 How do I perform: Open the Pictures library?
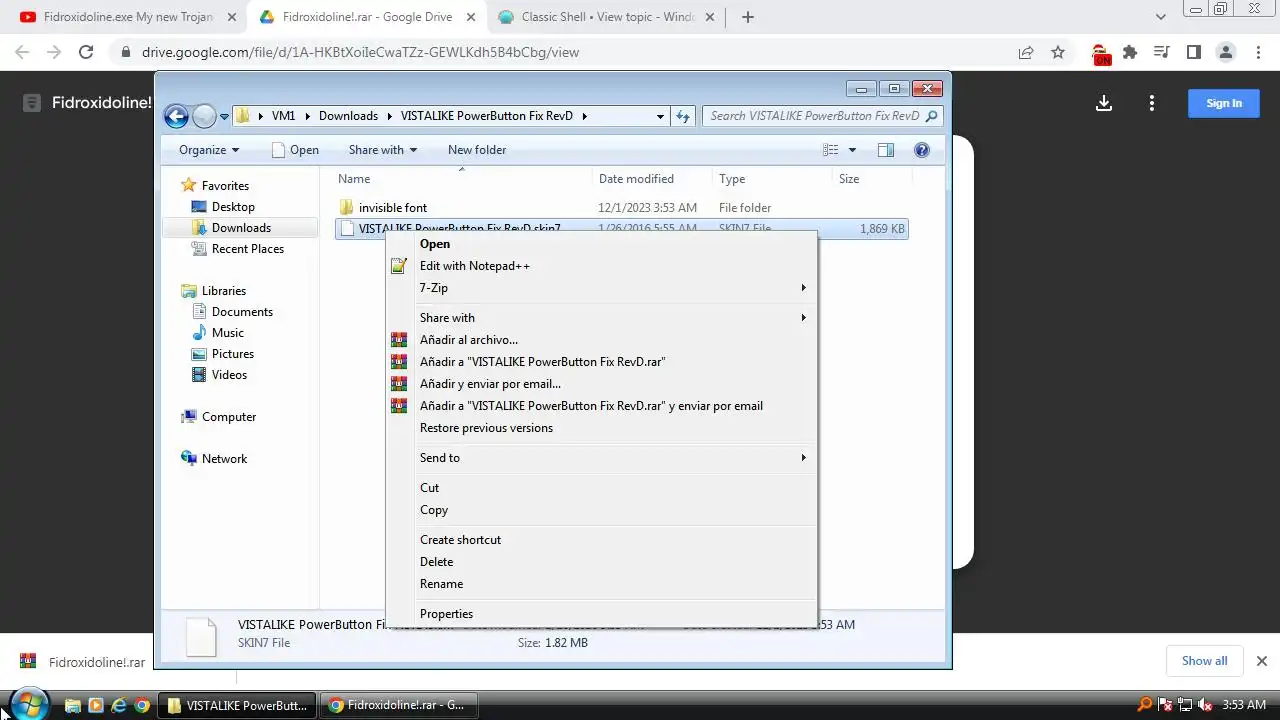(x=232, y=354)
